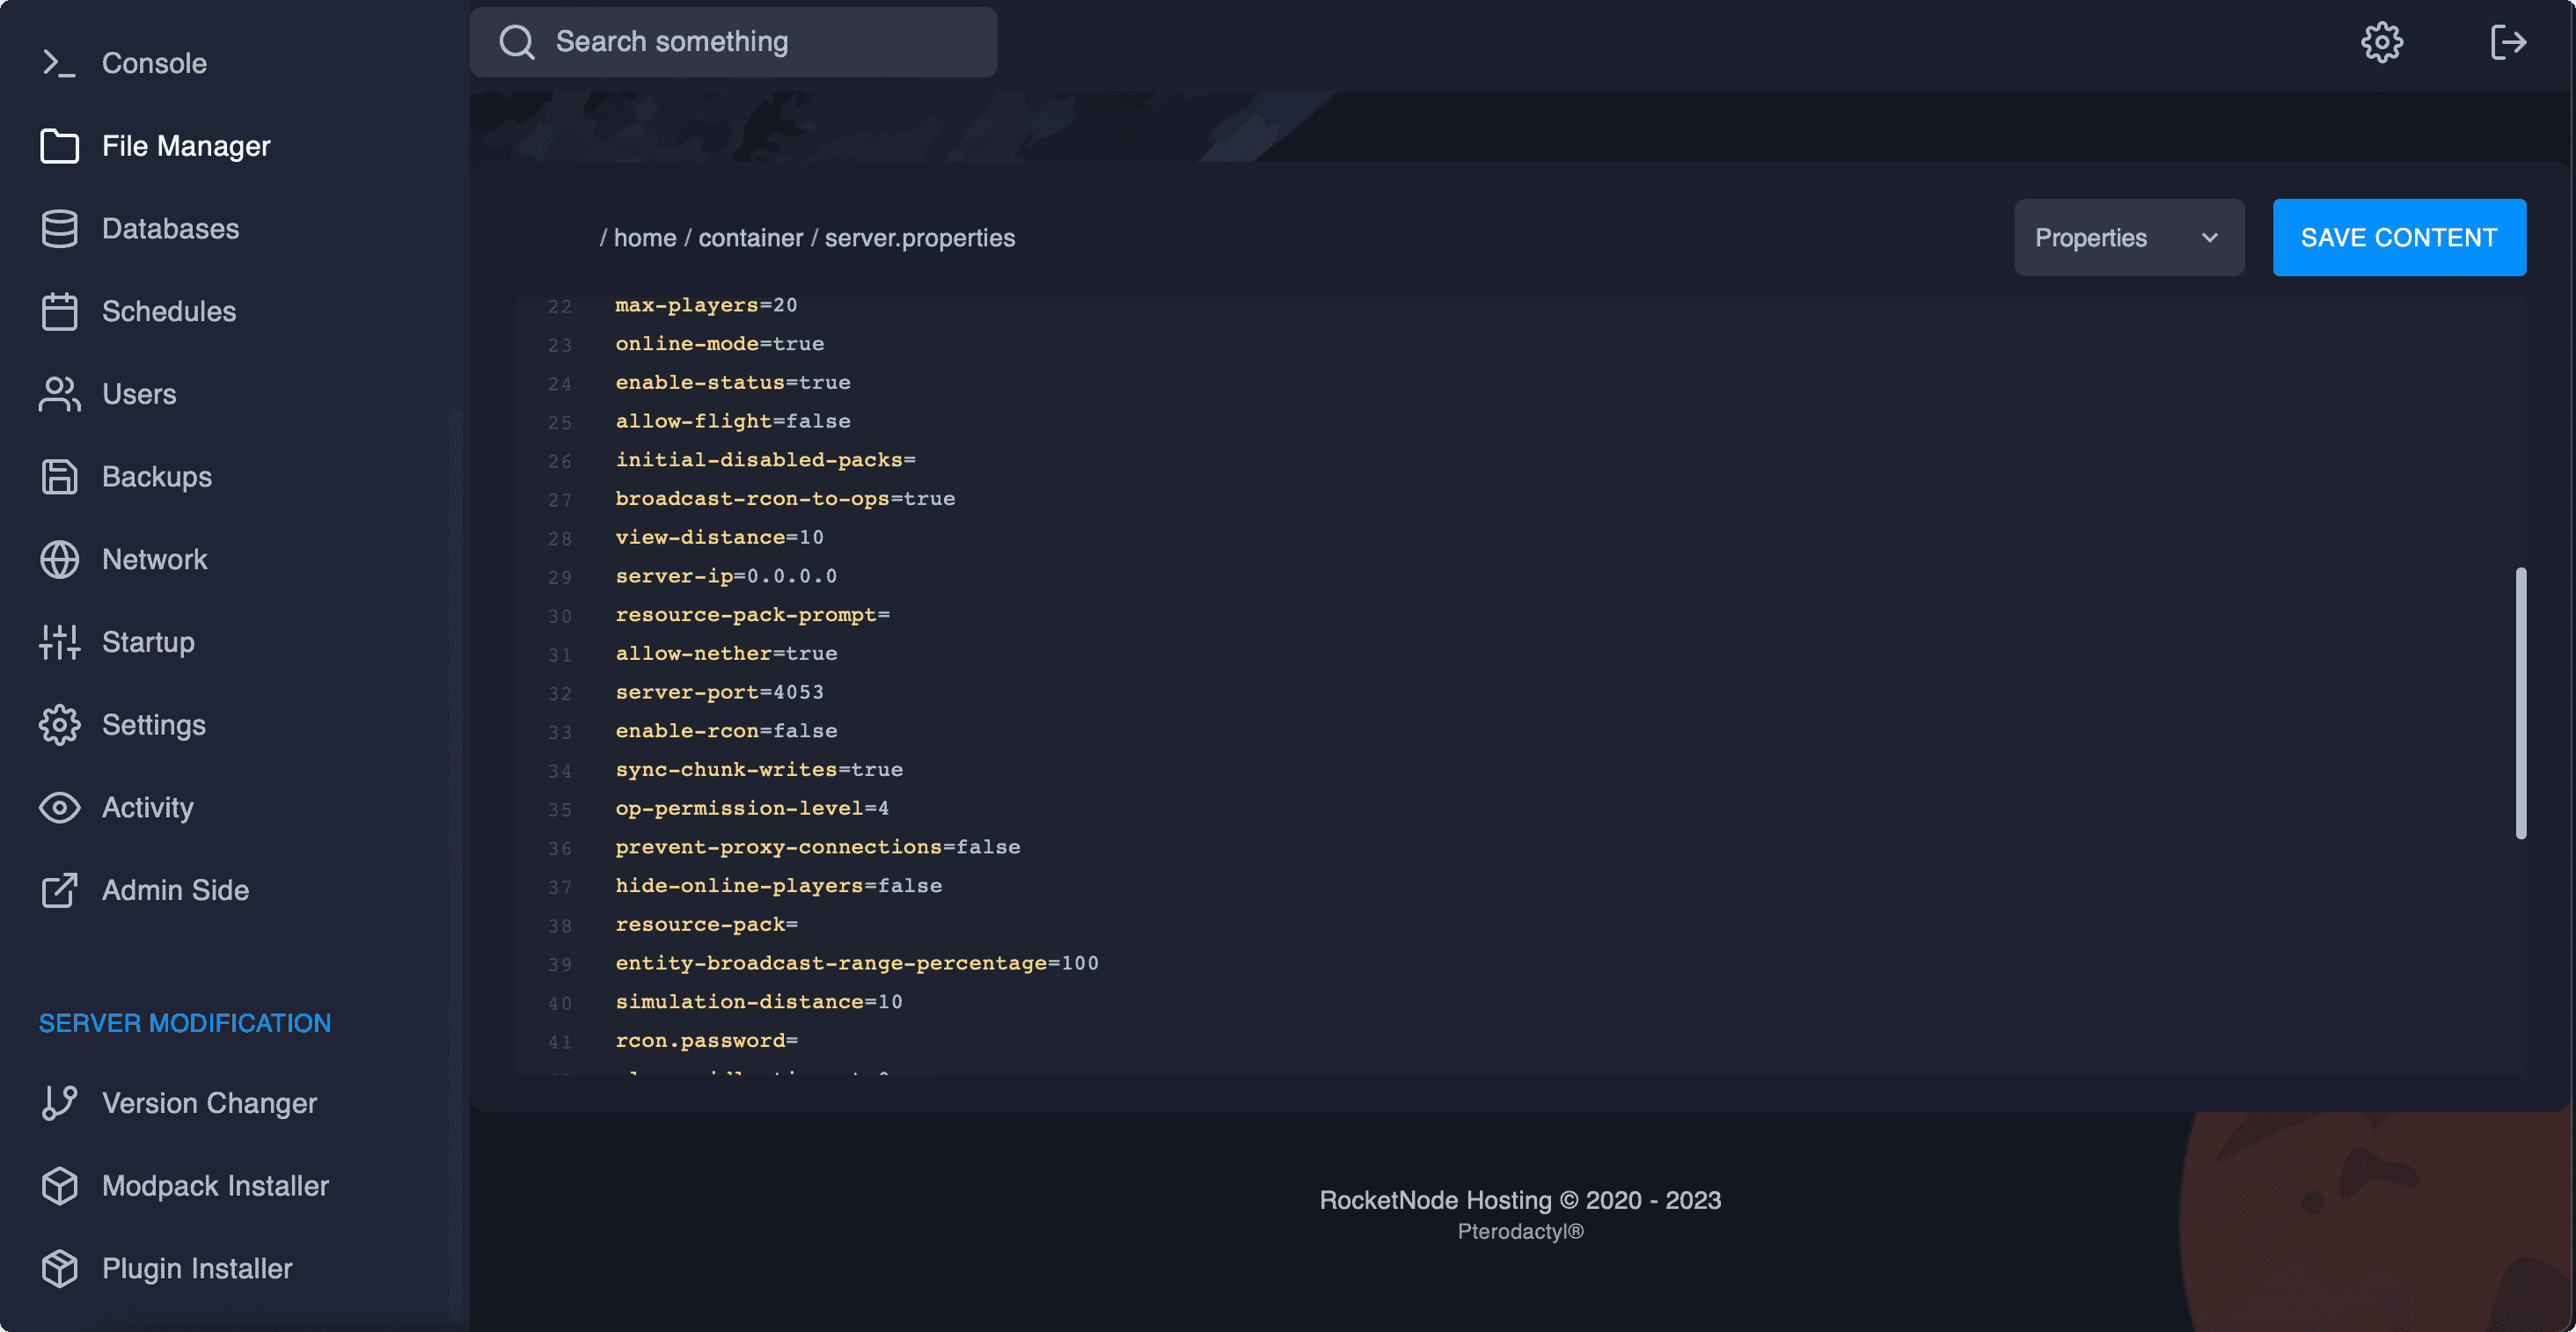The height and width of the screenshot is (1332, 2576).
Task: Click the chevron arrow in the Properties selector
Action: [x=2210, y=238]
